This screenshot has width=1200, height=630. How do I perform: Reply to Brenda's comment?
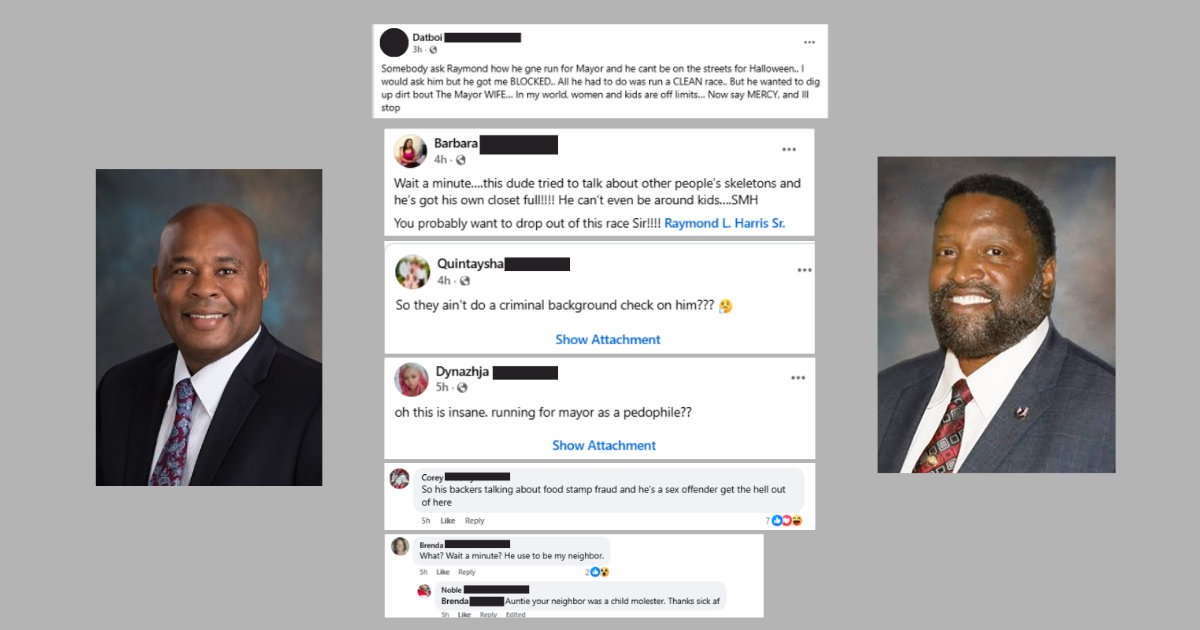click(467, 572)
